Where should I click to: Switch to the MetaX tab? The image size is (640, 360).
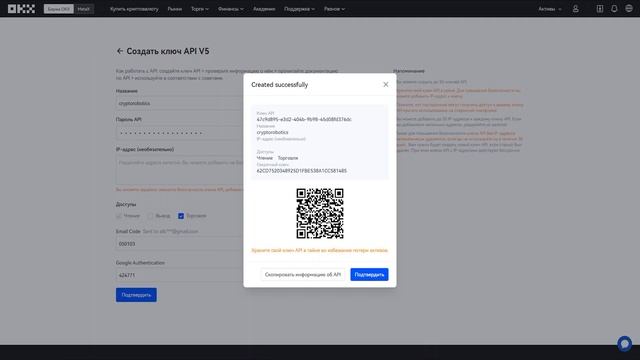[x=84, y=9]
